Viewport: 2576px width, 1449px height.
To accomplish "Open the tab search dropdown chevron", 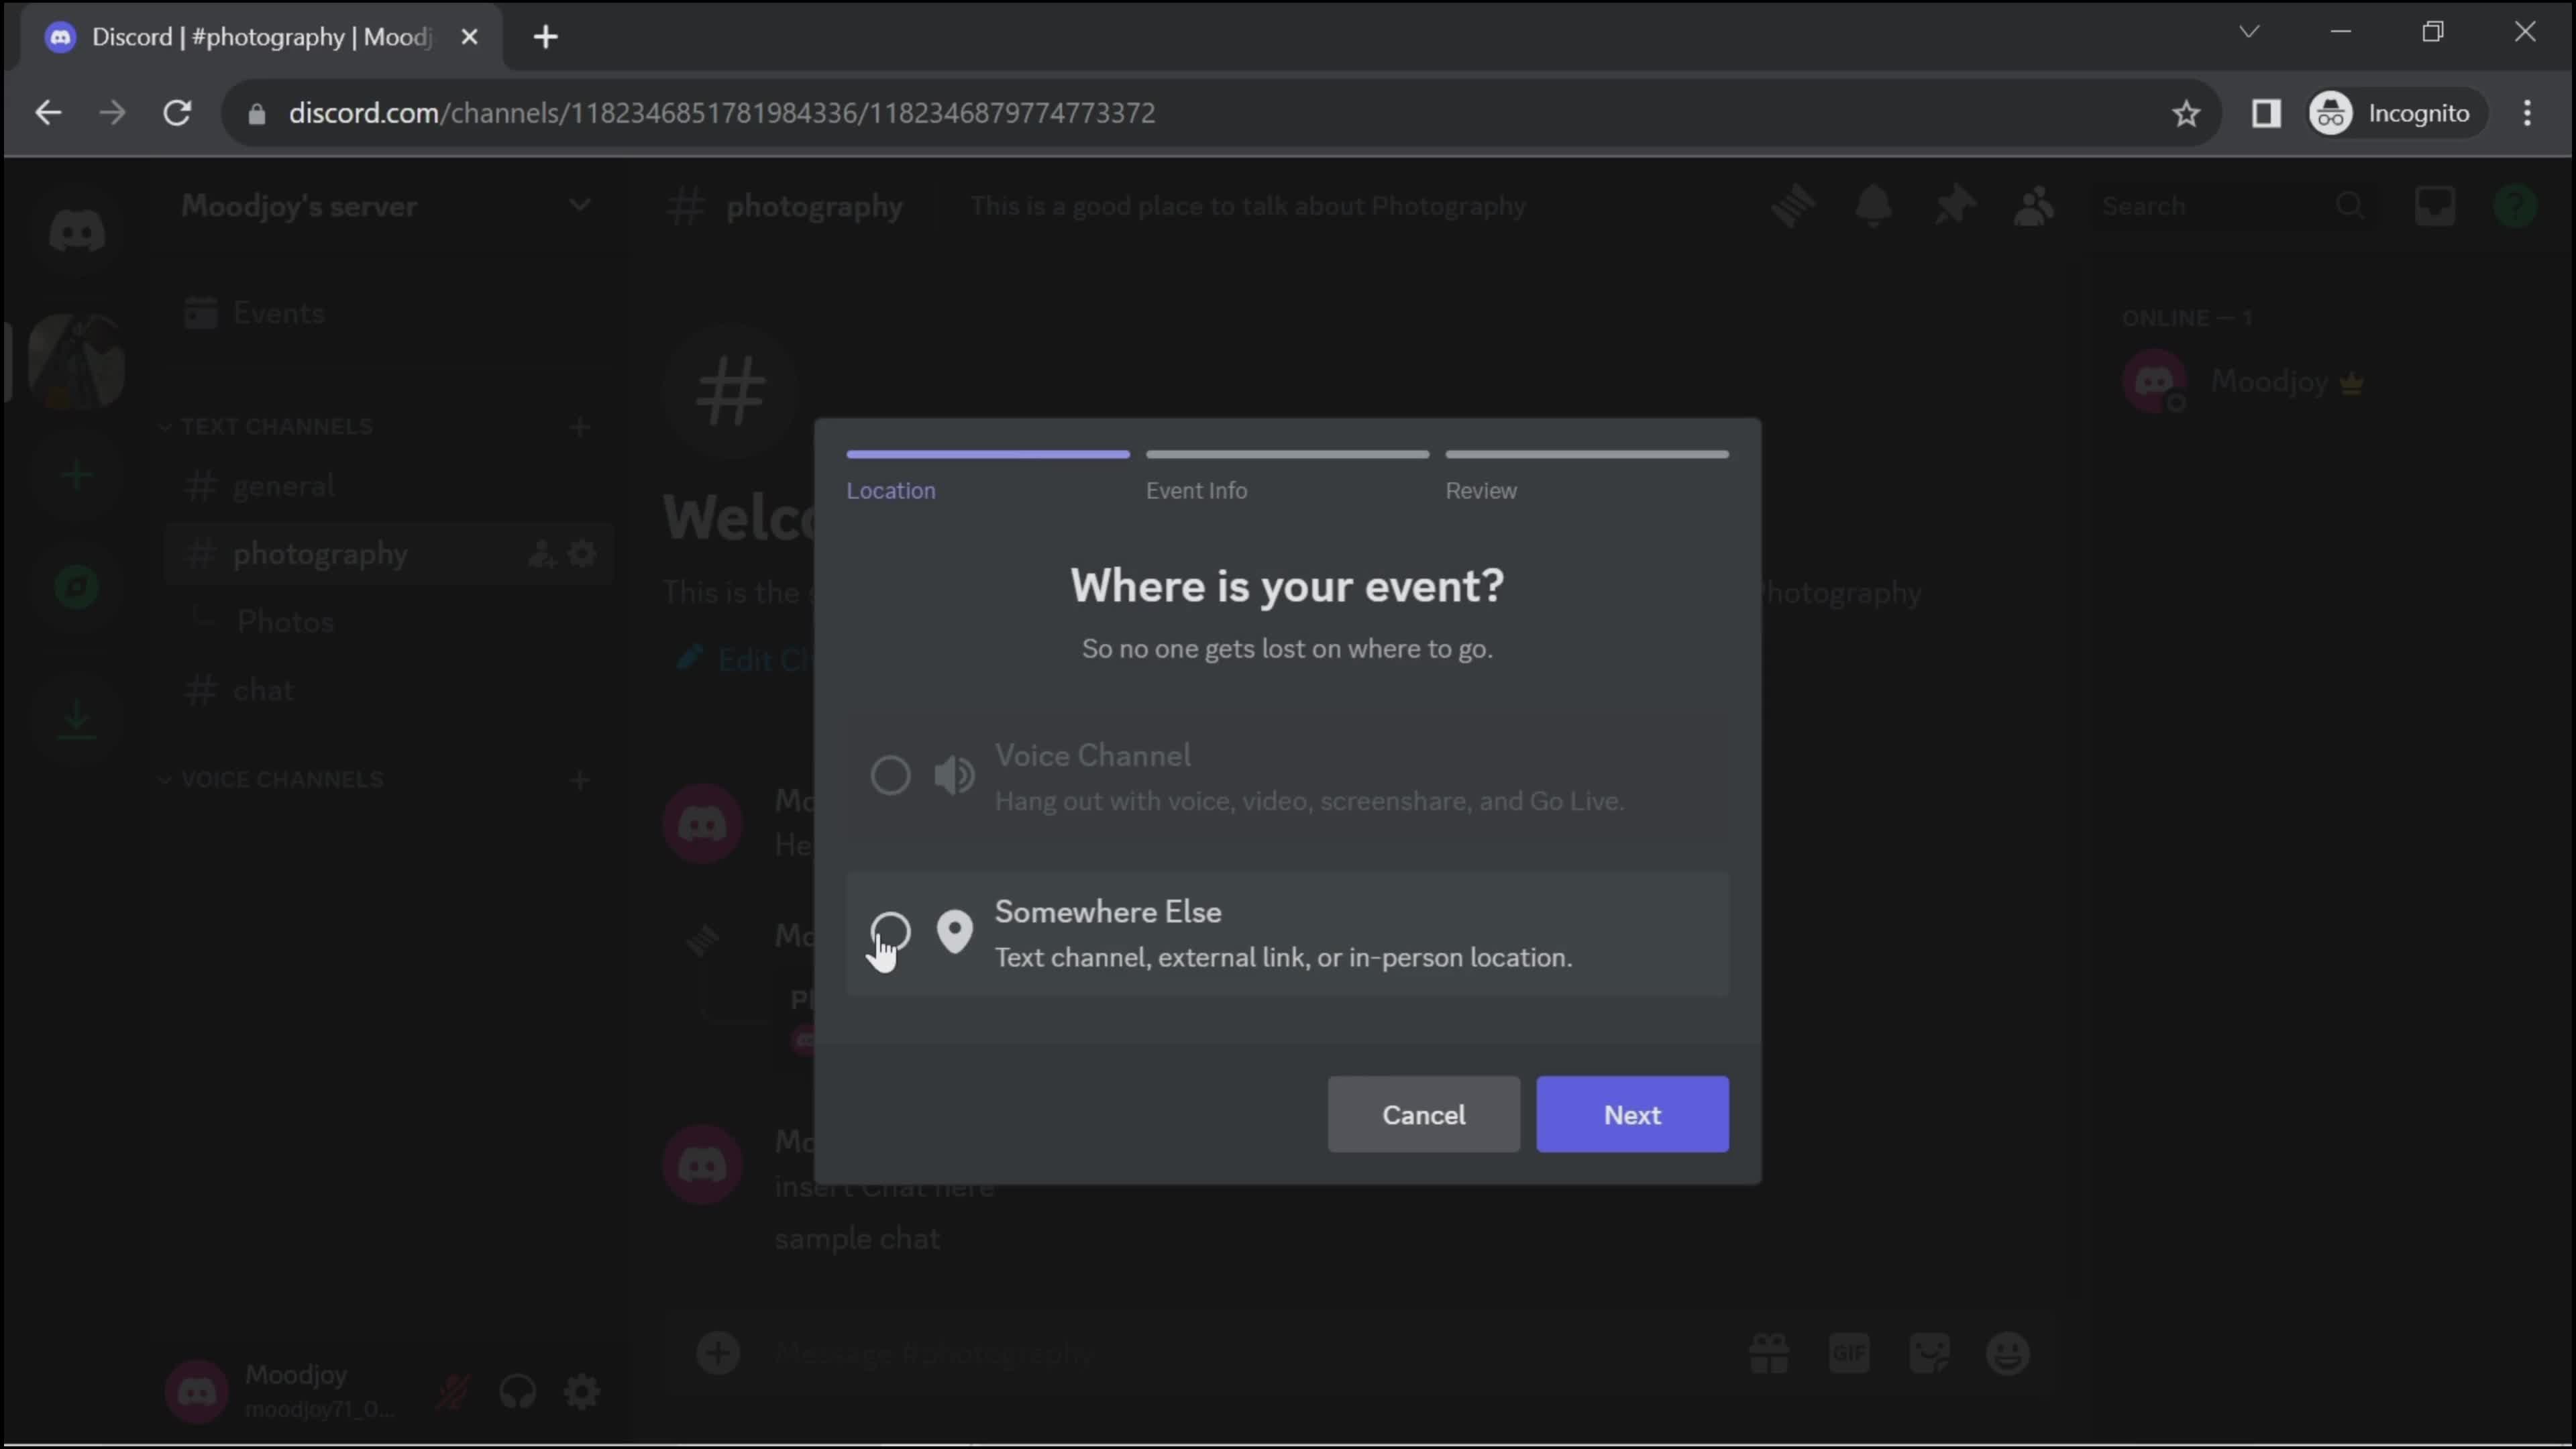I will 2249,32.
